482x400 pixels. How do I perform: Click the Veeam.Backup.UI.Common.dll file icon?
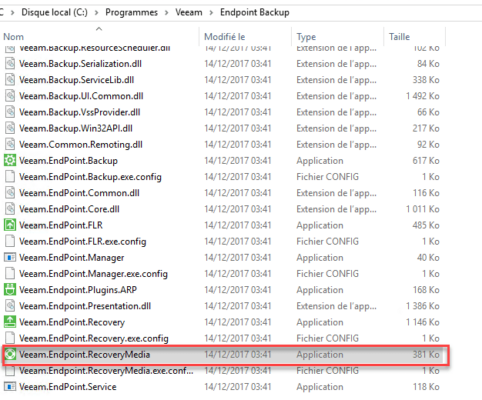[x=10, y=96]
